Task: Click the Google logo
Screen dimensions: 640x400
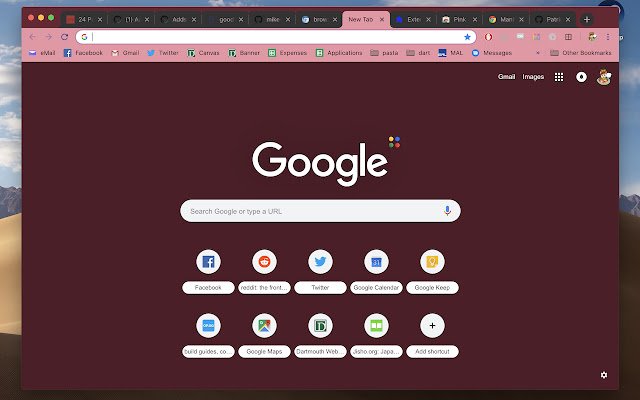Action: (320, 163)
